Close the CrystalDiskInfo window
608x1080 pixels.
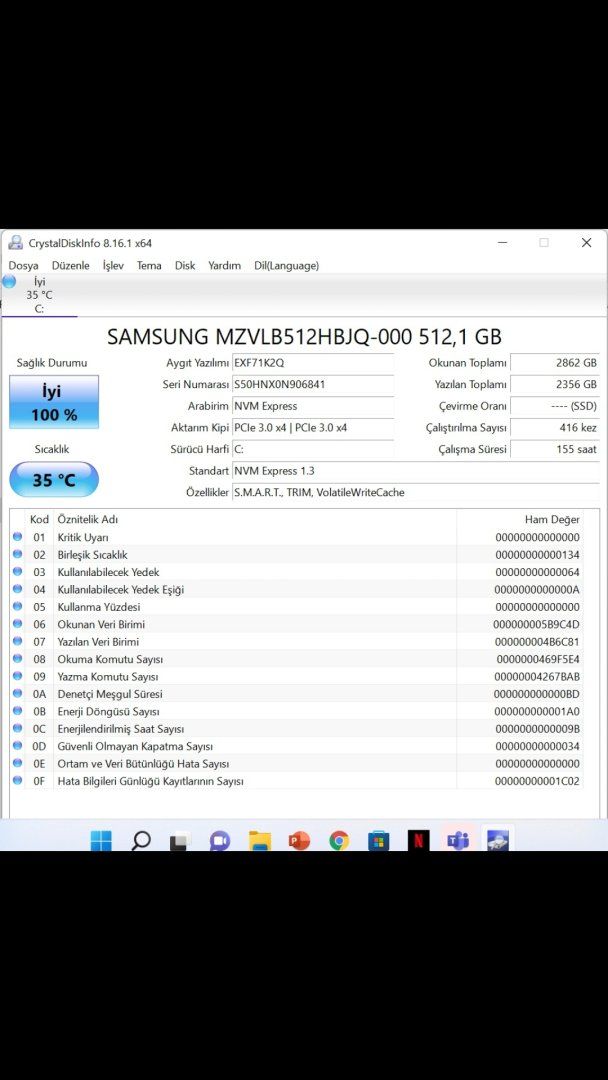pos(586,242)
